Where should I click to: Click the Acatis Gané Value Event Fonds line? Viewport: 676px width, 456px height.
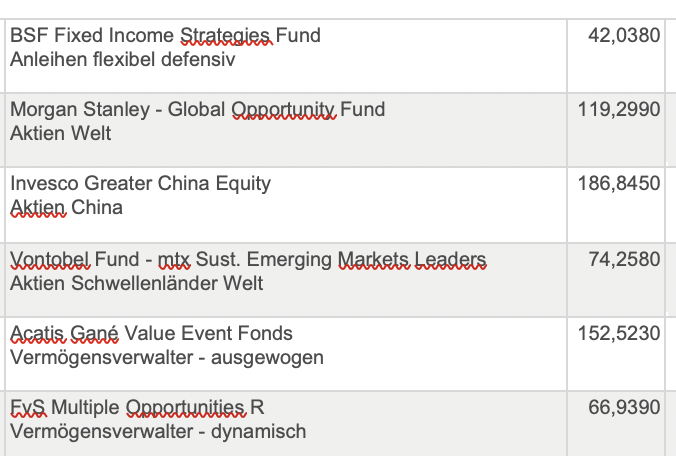(151, 334)
